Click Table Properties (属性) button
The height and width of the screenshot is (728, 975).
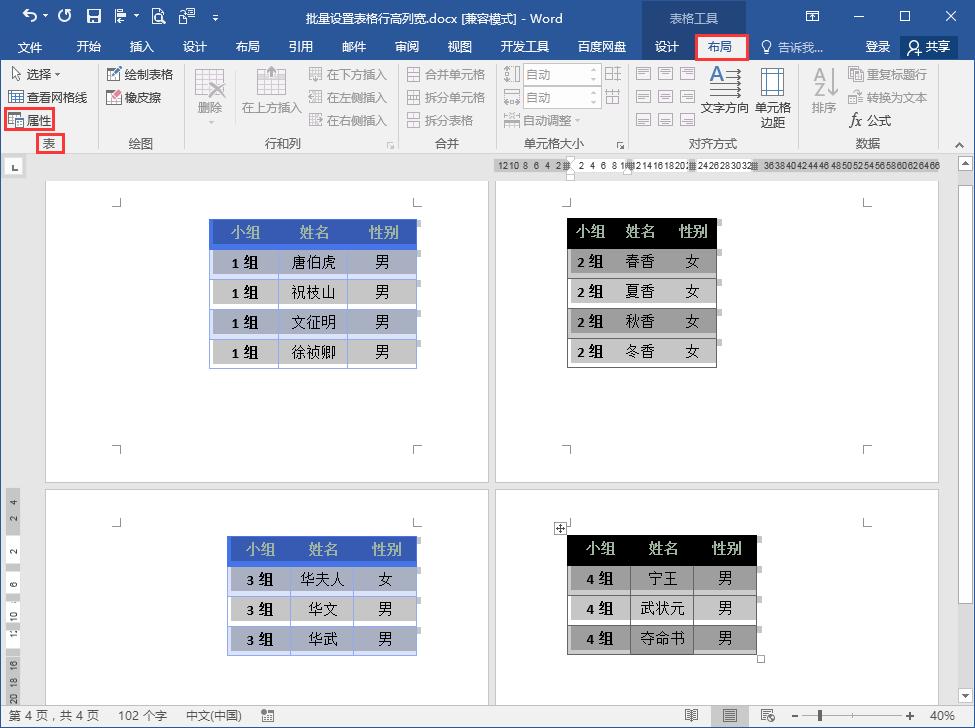coord(31,121)
